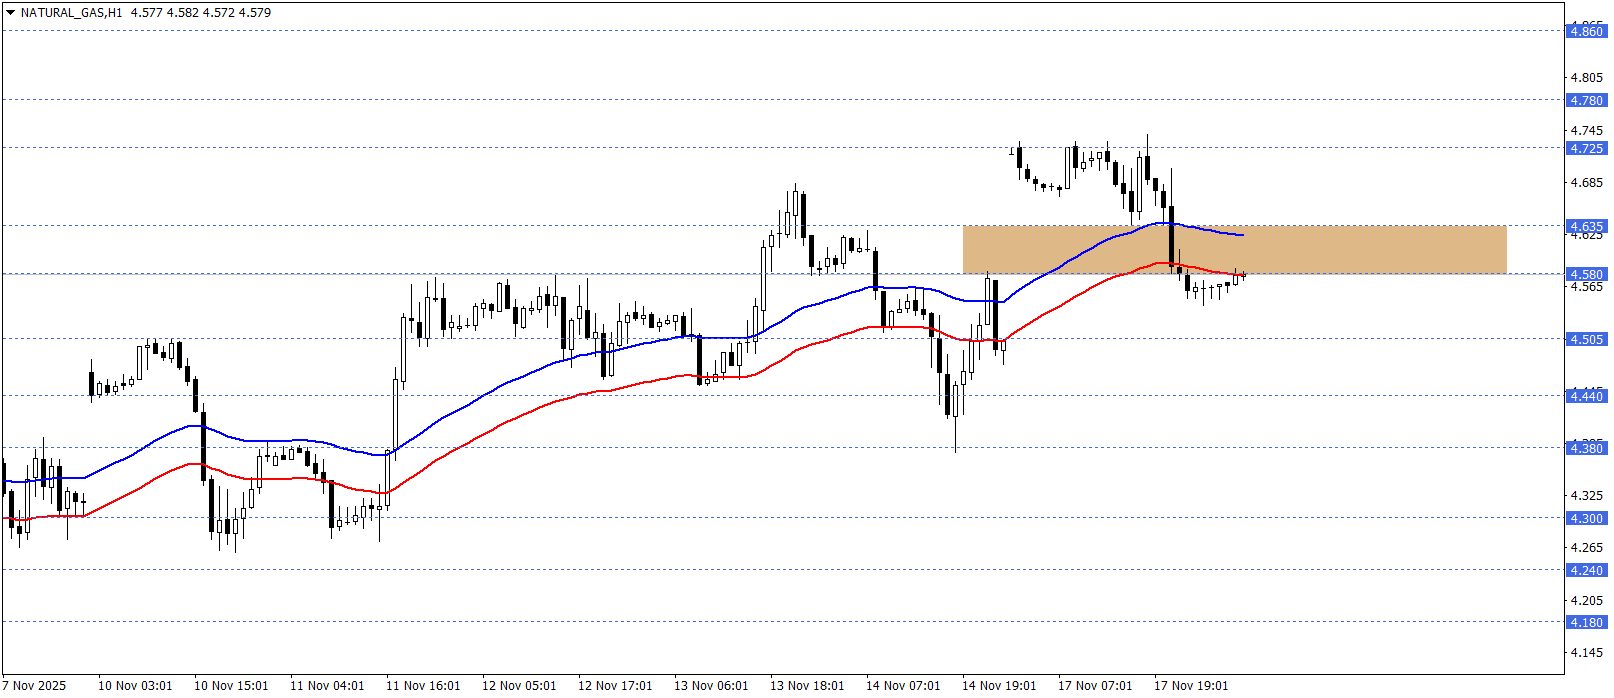This screenshot has height=698, width=1614.
Task: Click the 4.780 price level label
Action: pyautogui.click(x=1585, y=100)
